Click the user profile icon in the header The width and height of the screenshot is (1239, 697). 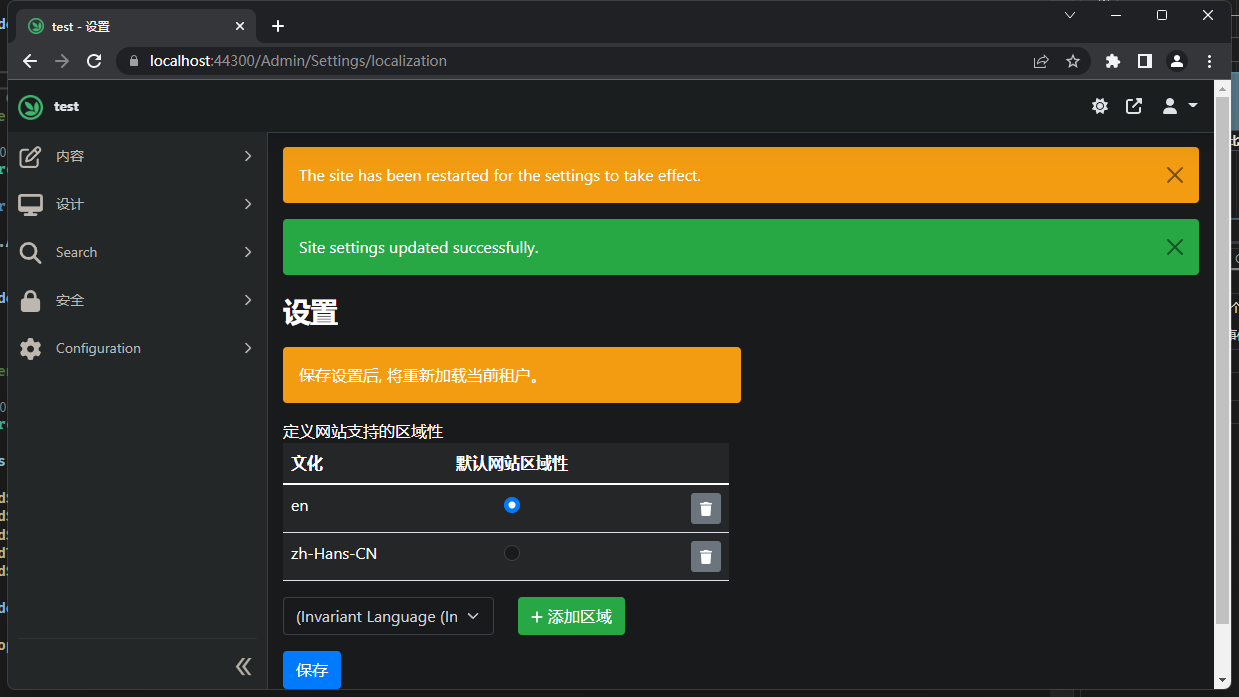tap(1168, 105)
